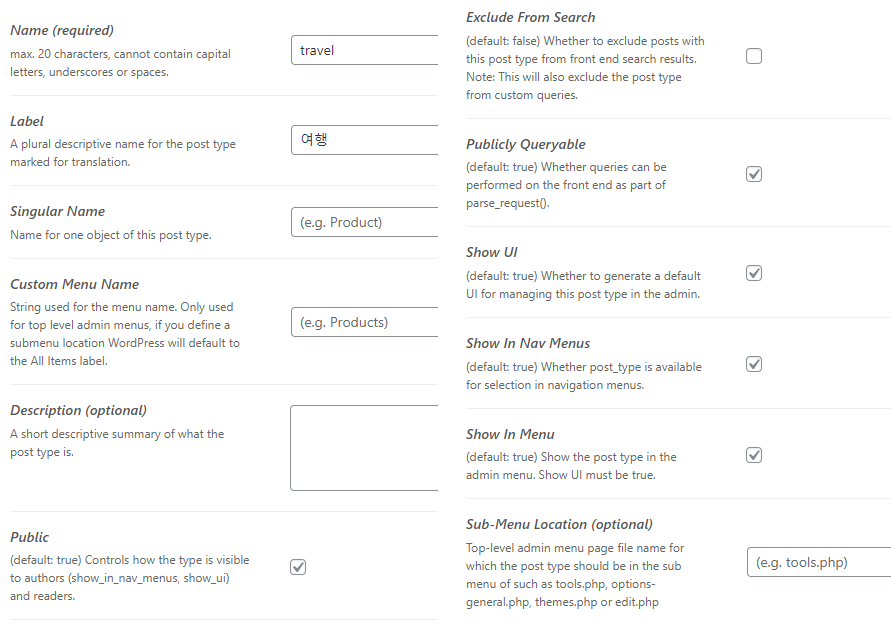The height and width of the screenshot is (634, 891).
Task: Enable the Exclude From Search checkbox
Action: pos(753,56)
